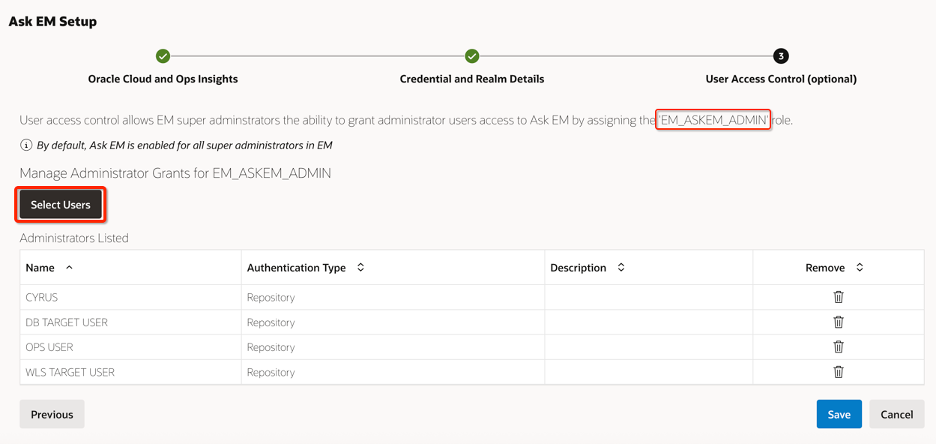This screenshot has width=936, height=444.
Task: Remove WLS TARGET USER with trash icon
Action: tap(838, 372)
